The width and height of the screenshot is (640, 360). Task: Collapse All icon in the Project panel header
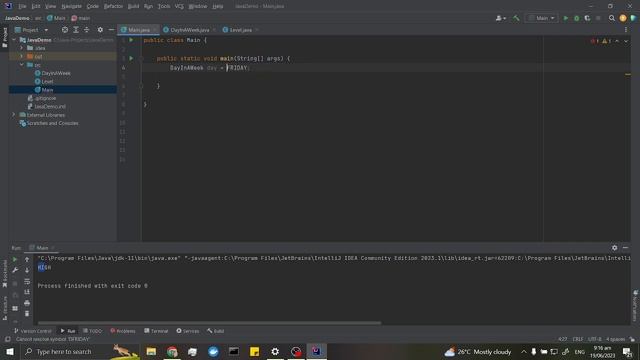pos(87,30)
